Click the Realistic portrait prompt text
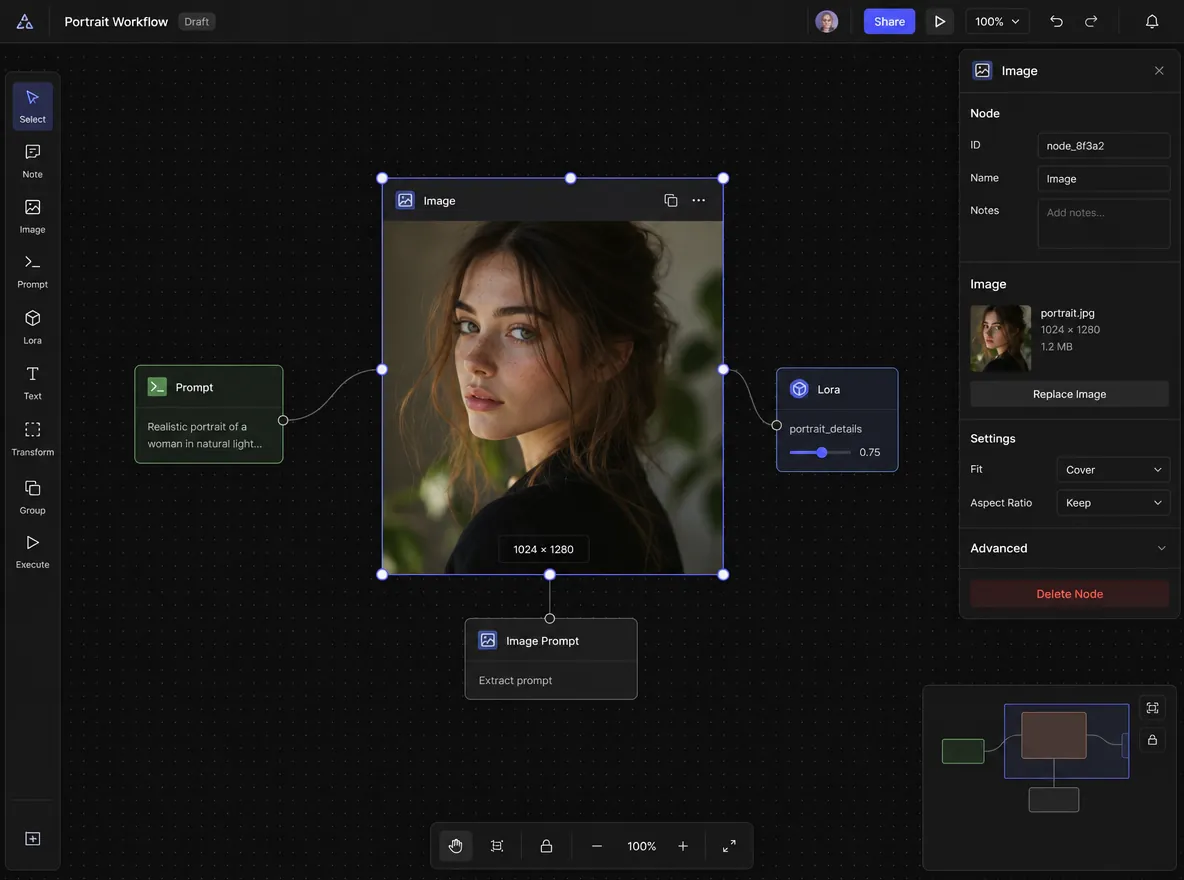1184x880 pixels. click(x=205, y=435)
